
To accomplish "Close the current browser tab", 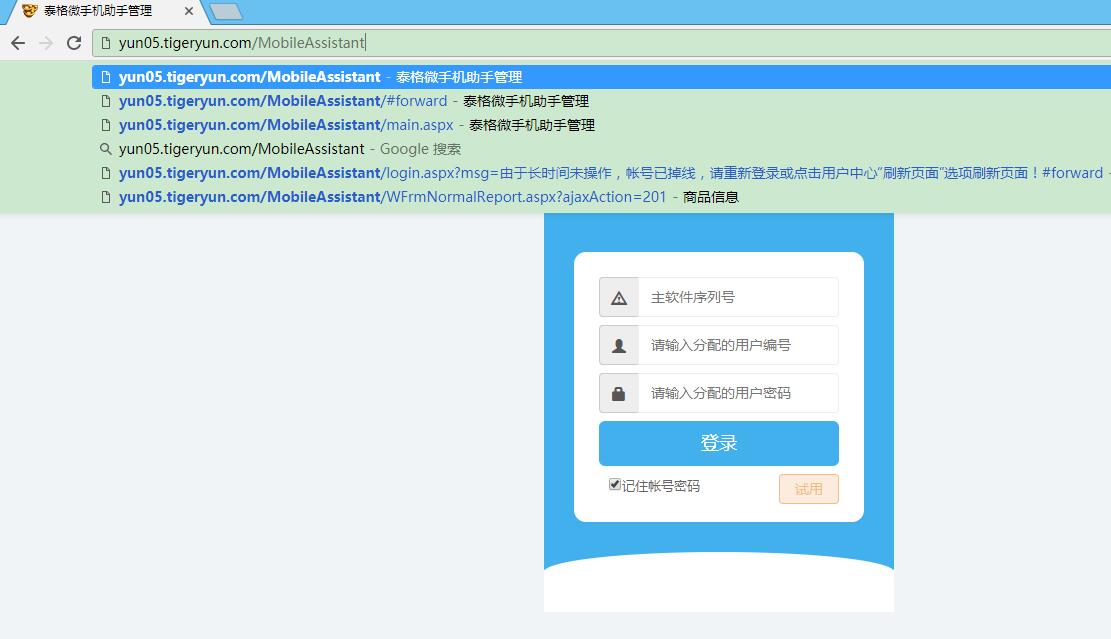I will (x=189, y=11).
